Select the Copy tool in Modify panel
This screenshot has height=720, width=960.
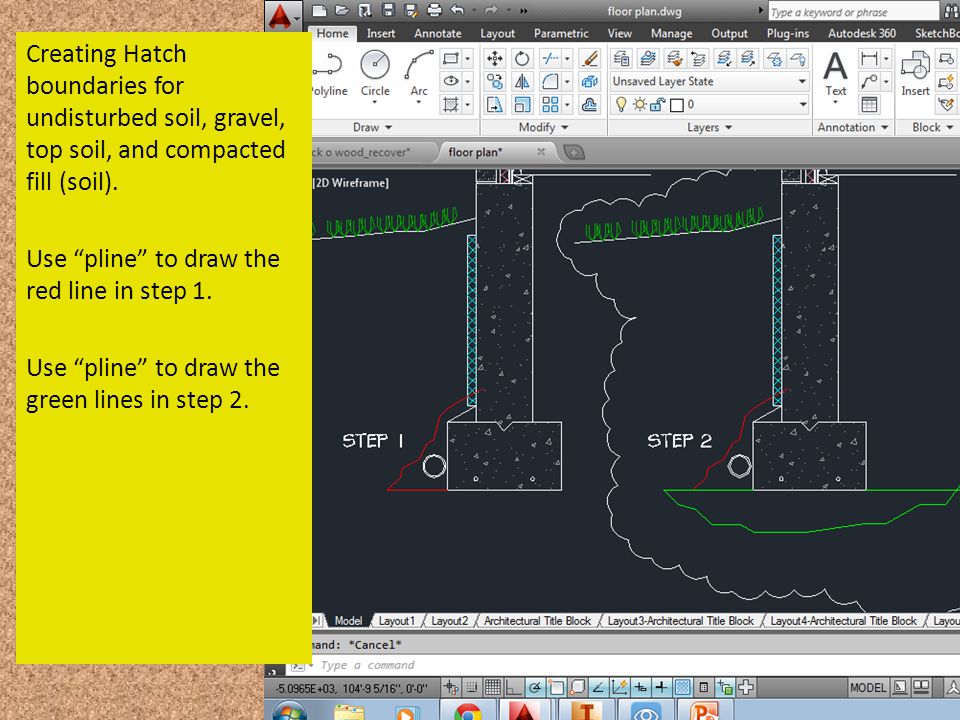pos(494,81)
